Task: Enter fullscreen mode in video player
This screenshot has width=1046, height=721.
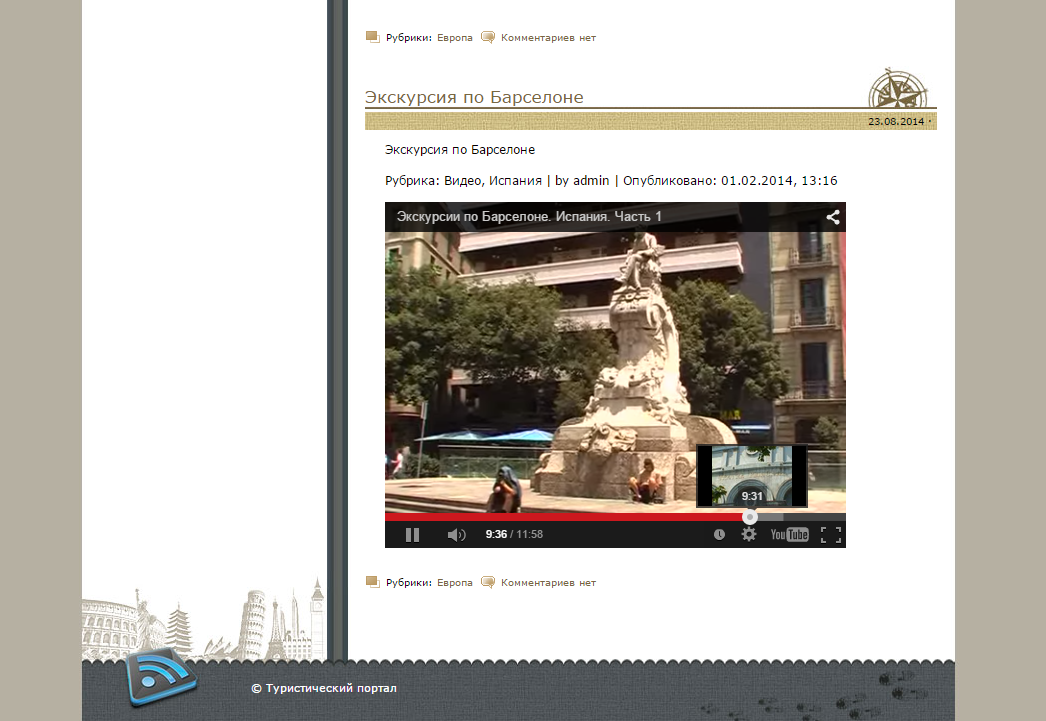Action: [831, 534]
